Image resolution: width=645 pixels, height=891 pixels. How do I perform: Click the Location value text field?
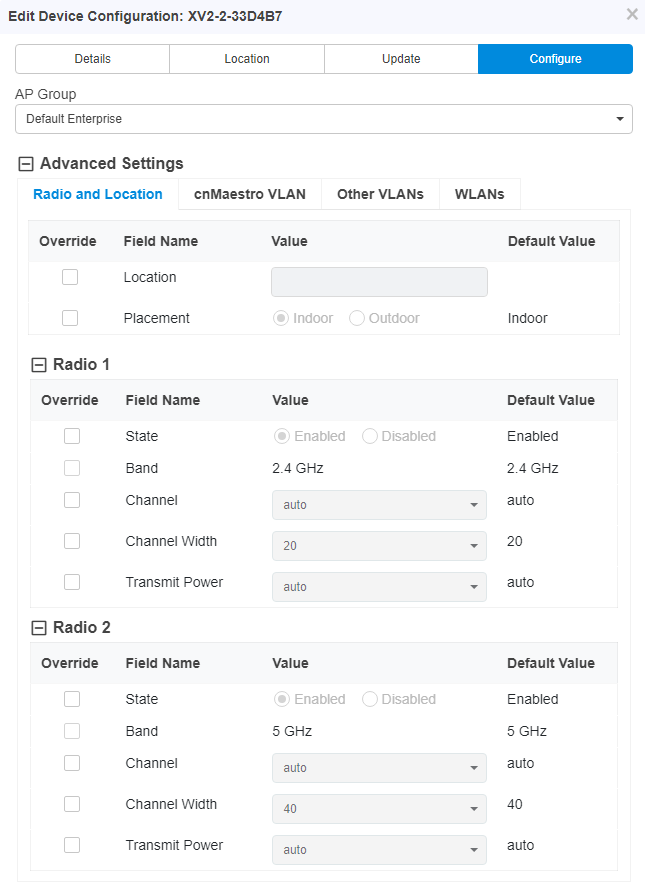pos(379,282)
